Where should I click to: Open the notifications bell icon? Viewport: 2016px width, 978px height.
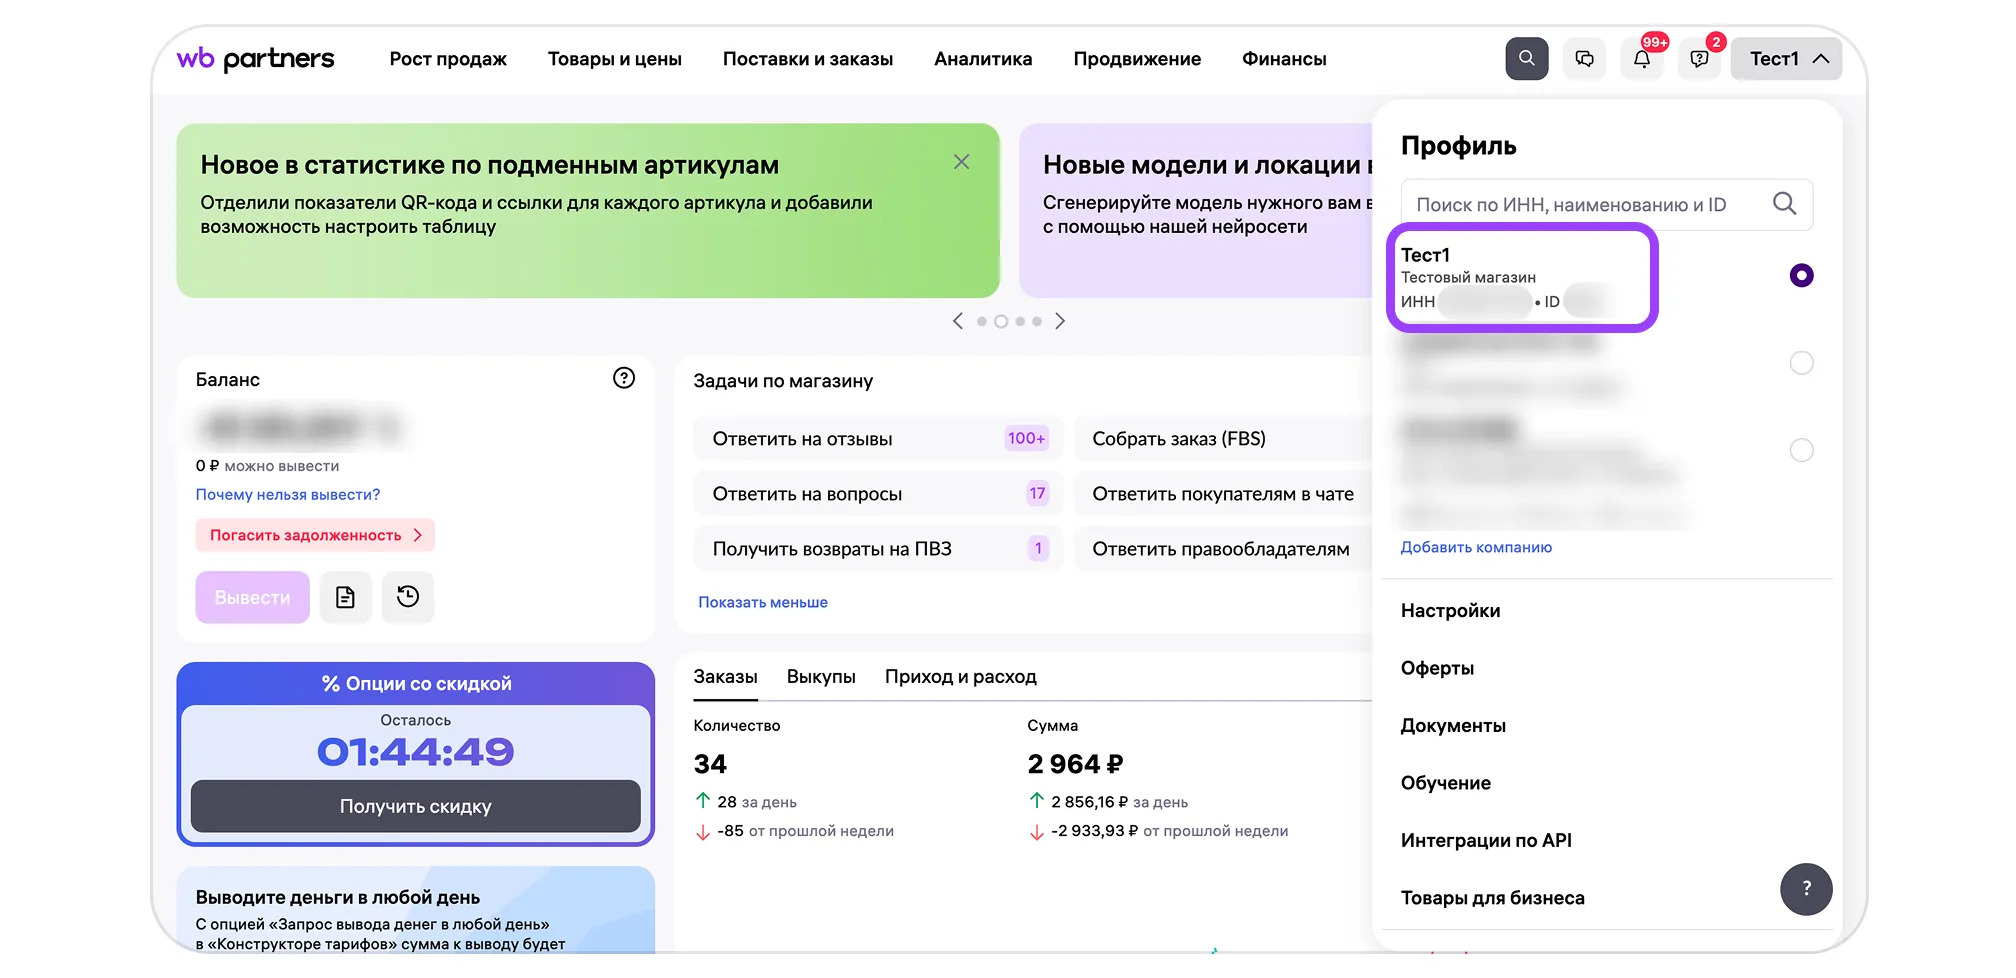pyautogui.click(x=1642, y=59)
